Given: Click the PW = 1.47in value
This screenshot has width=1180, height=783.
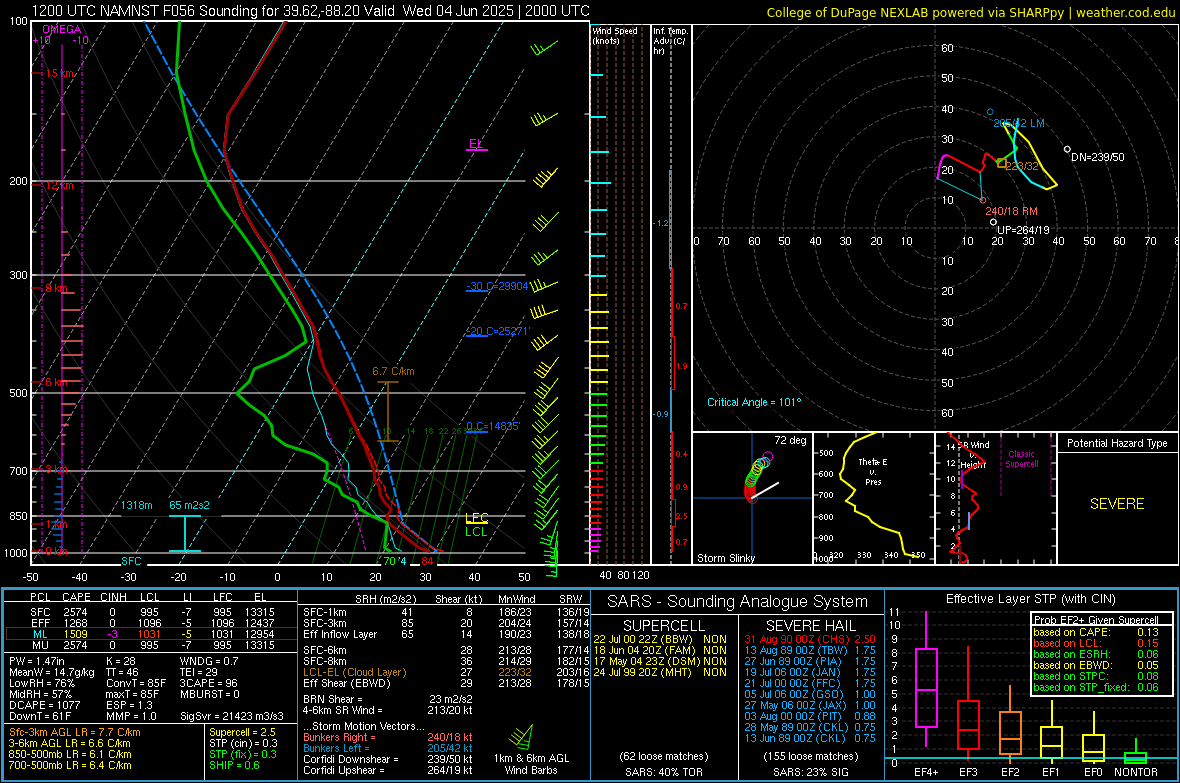Looking at the screenshot, I should click(x=37, y=661).
